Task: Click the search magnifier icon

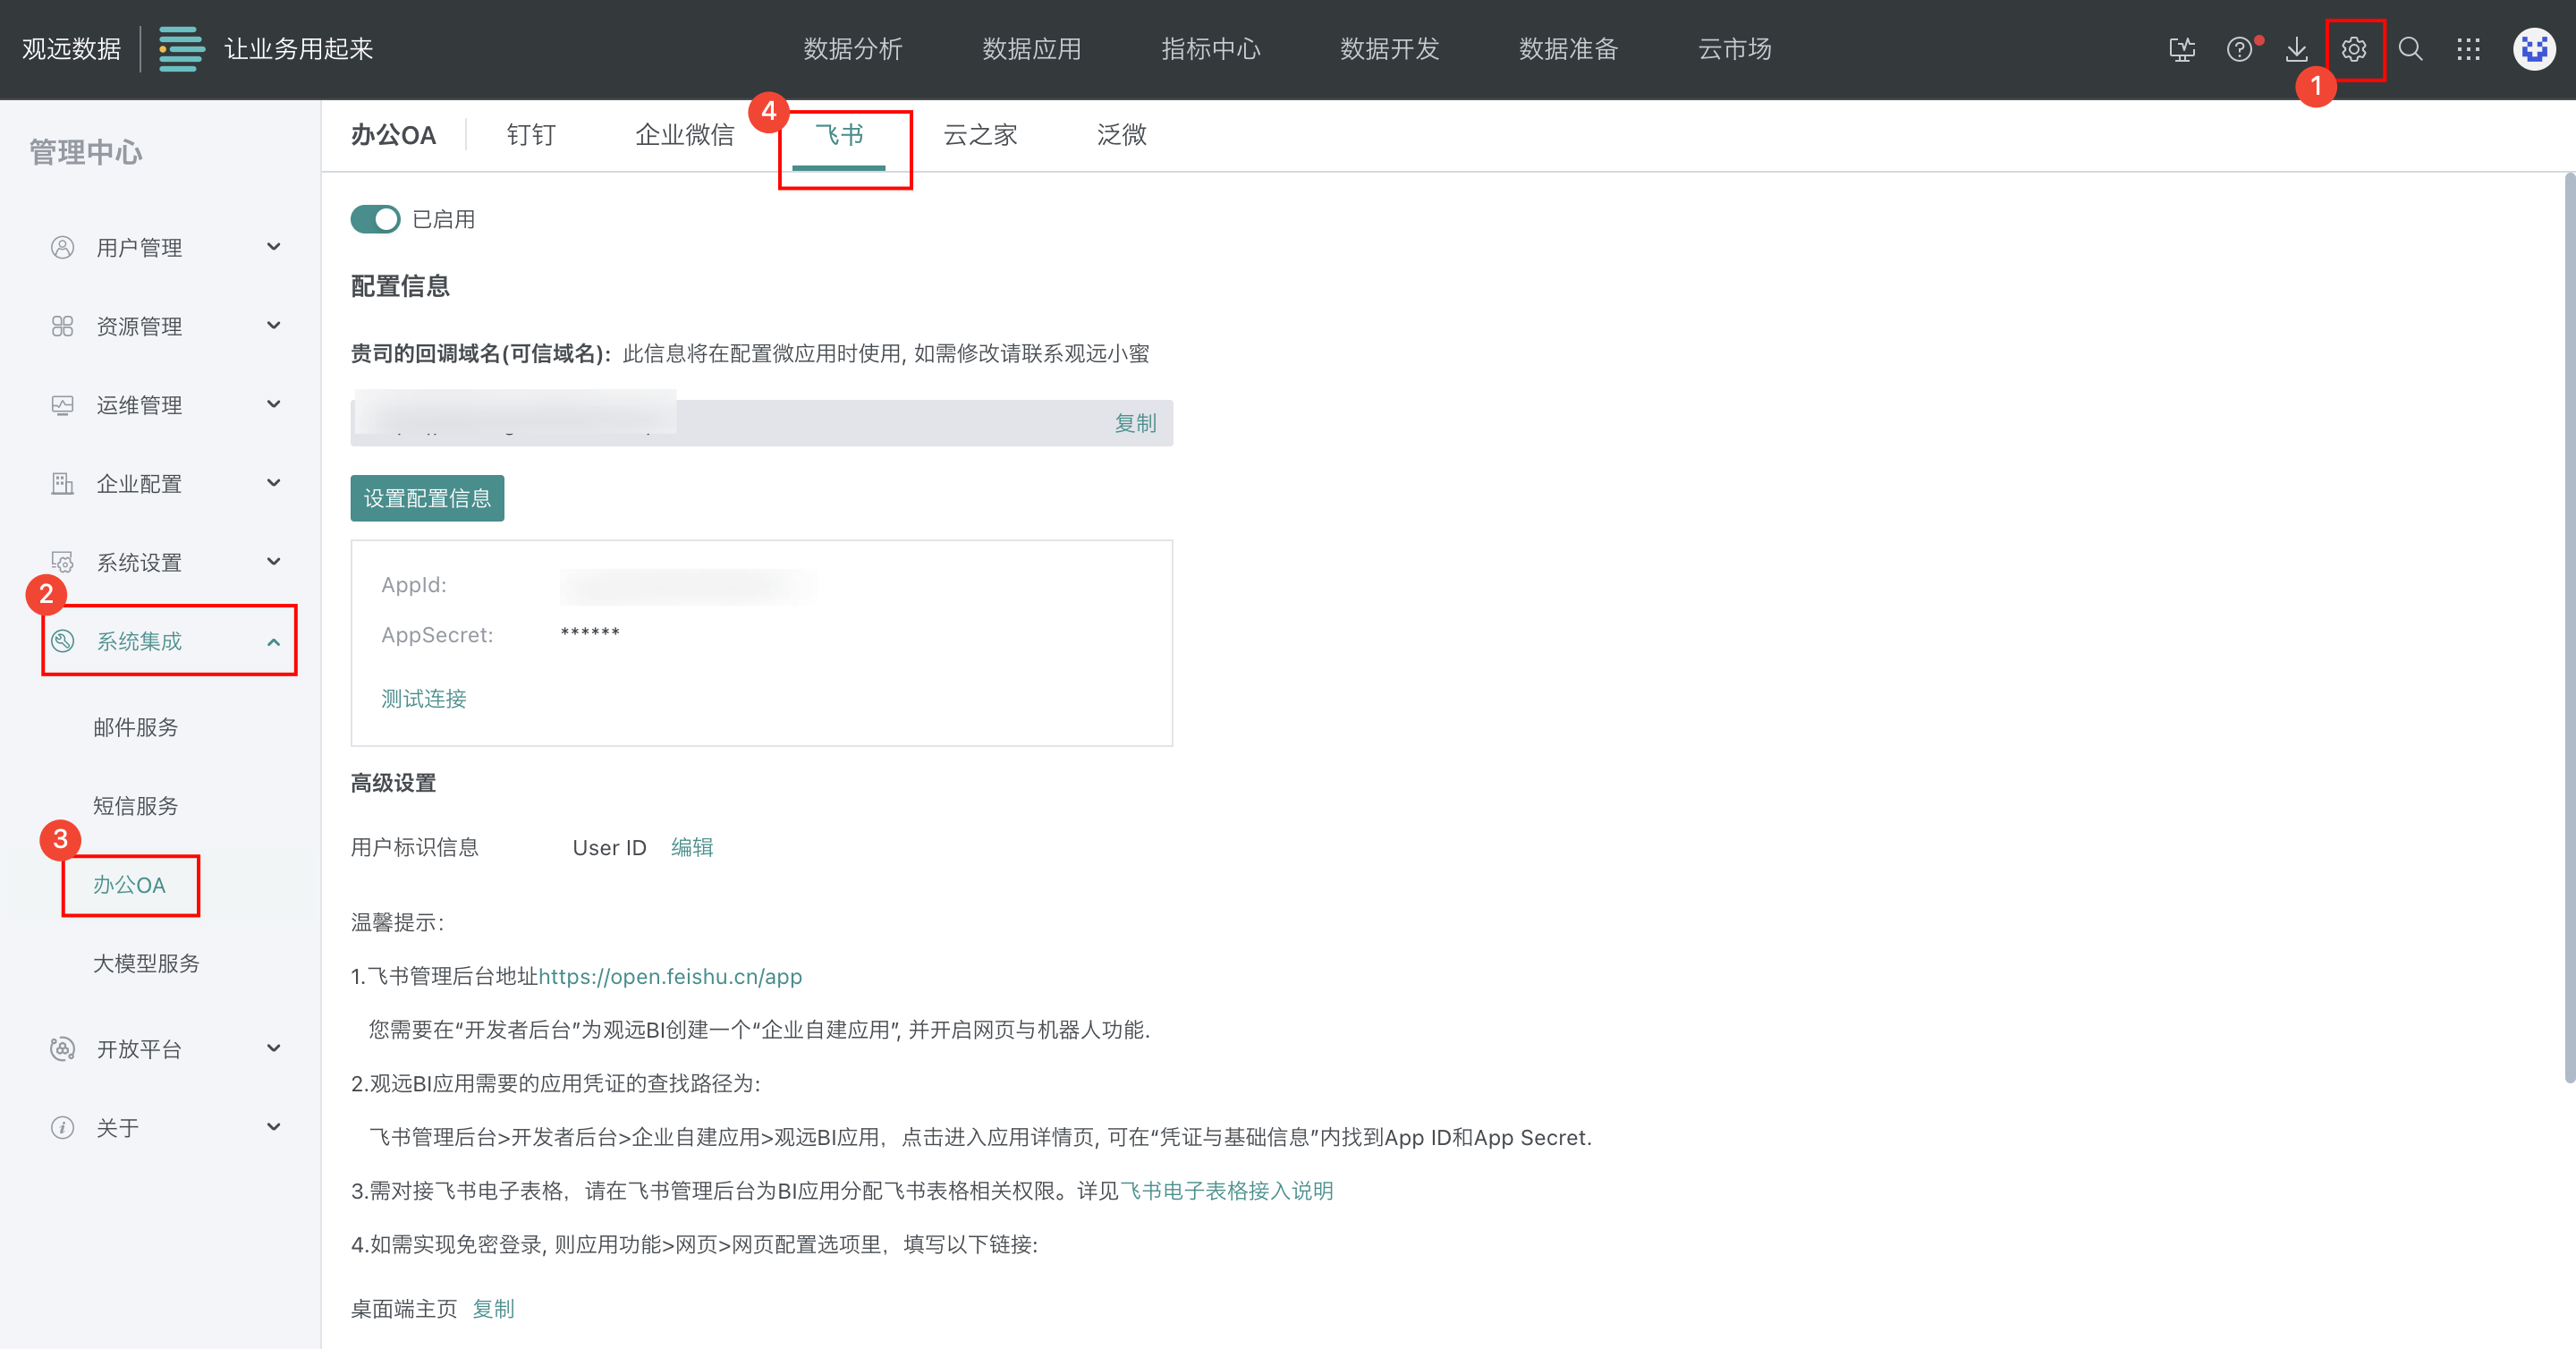Action: tap(2410, 49)
